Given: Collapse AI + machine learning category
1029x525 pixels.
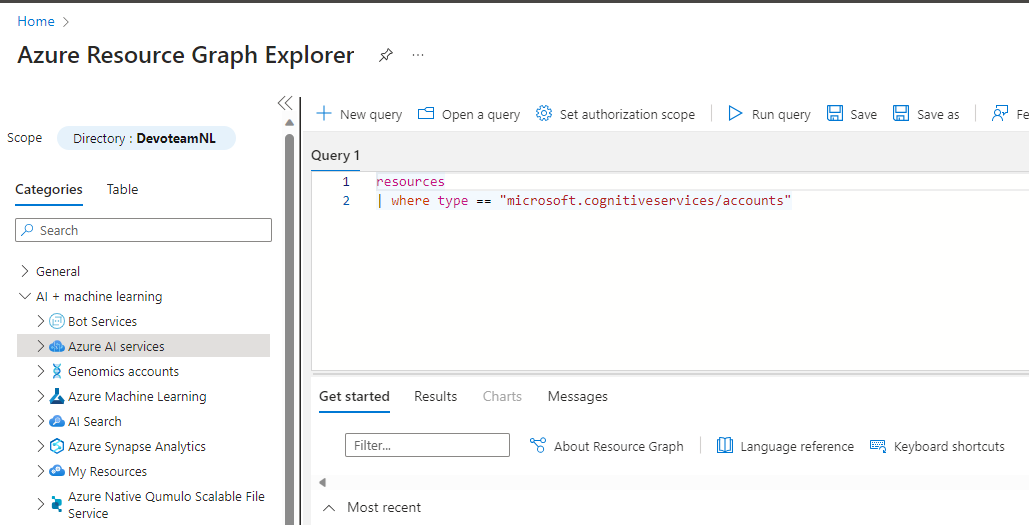Looking at the screenshot, I should point(25,297).
